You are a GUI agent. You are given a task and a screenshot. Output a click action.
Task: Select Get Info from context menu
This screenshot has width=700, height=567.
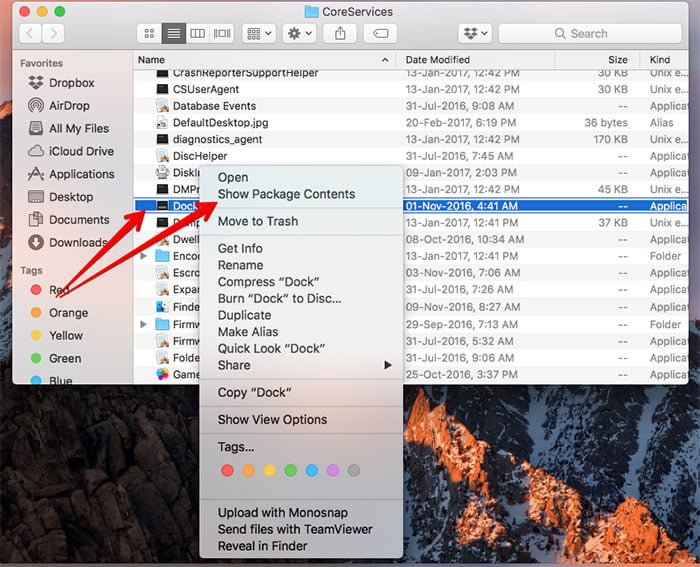click(x=240, y=248)
